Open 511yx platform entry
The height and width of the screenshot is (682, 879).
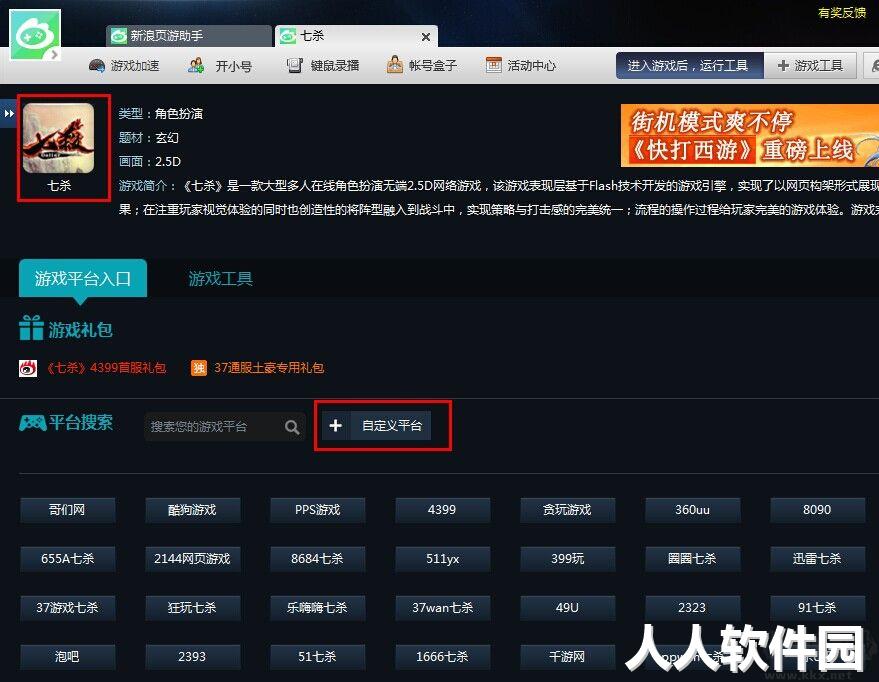click(x=442, y=559)
